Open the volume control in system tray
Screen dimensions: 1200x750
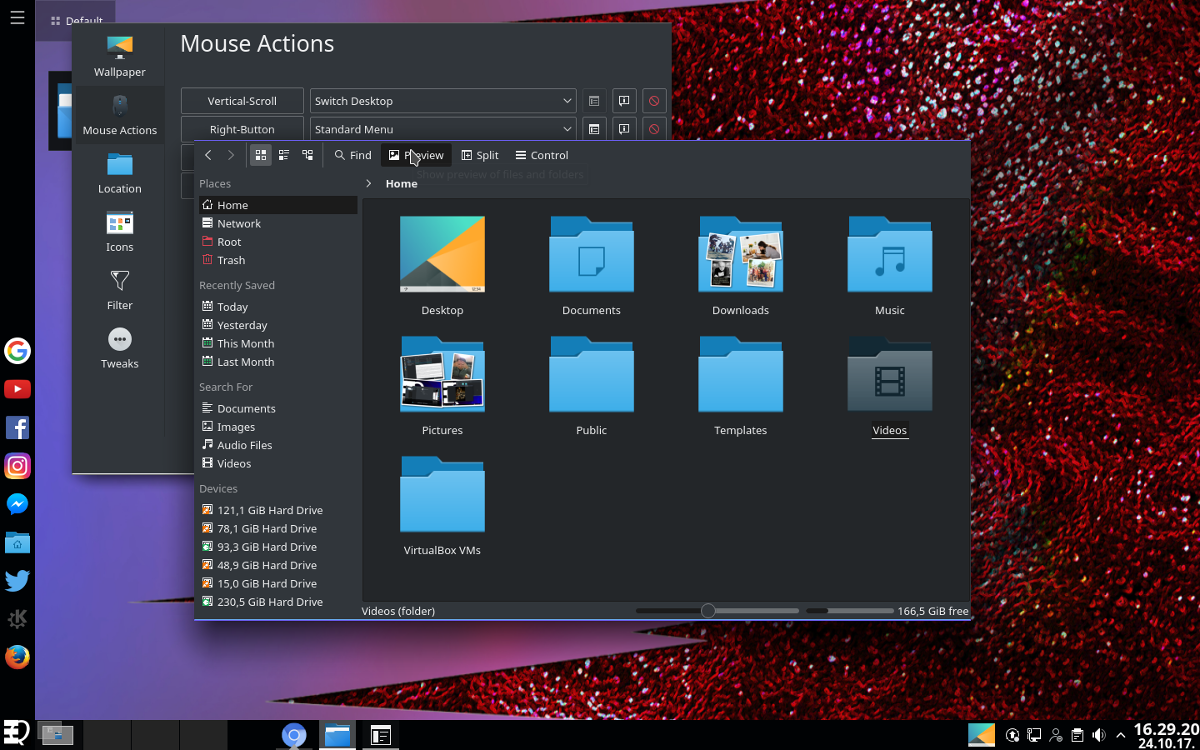(1100, 736)
